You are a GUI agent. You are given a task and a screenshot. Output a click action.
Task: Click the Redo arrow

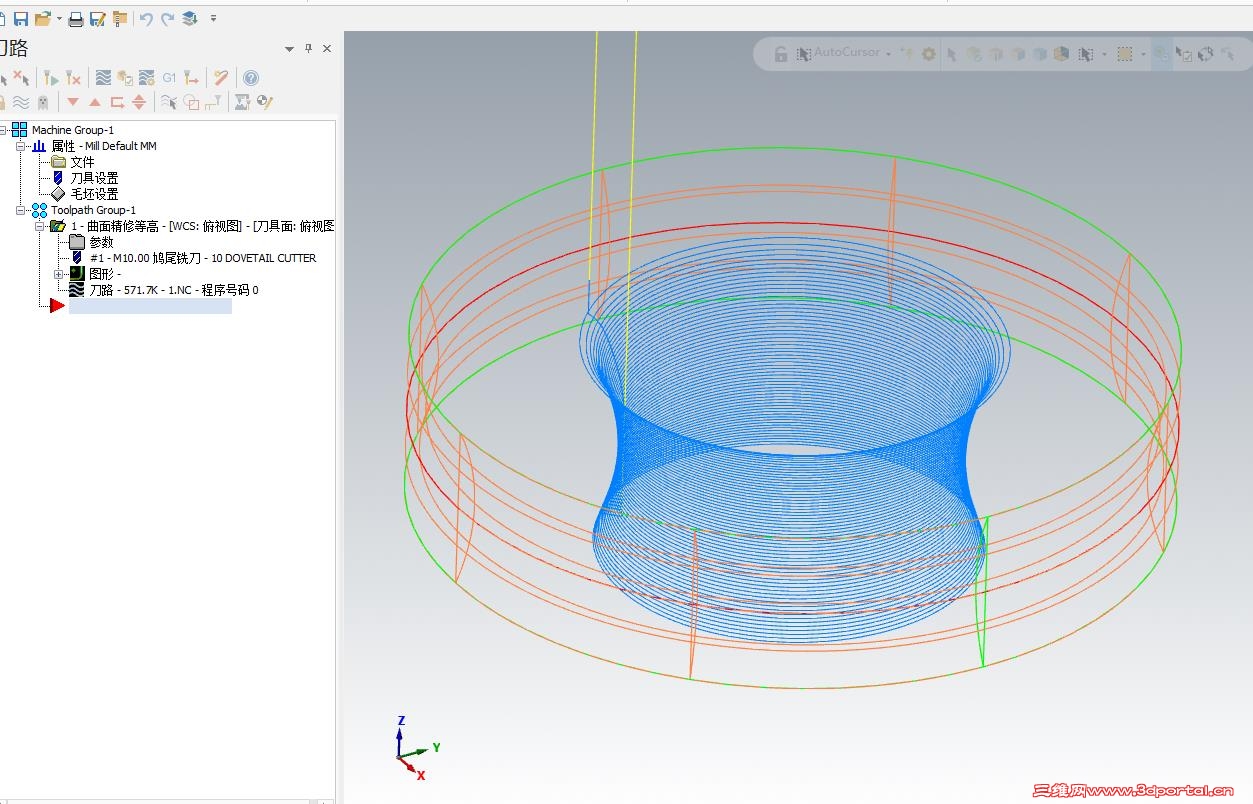pyautogui.click(x=167, y=19)
